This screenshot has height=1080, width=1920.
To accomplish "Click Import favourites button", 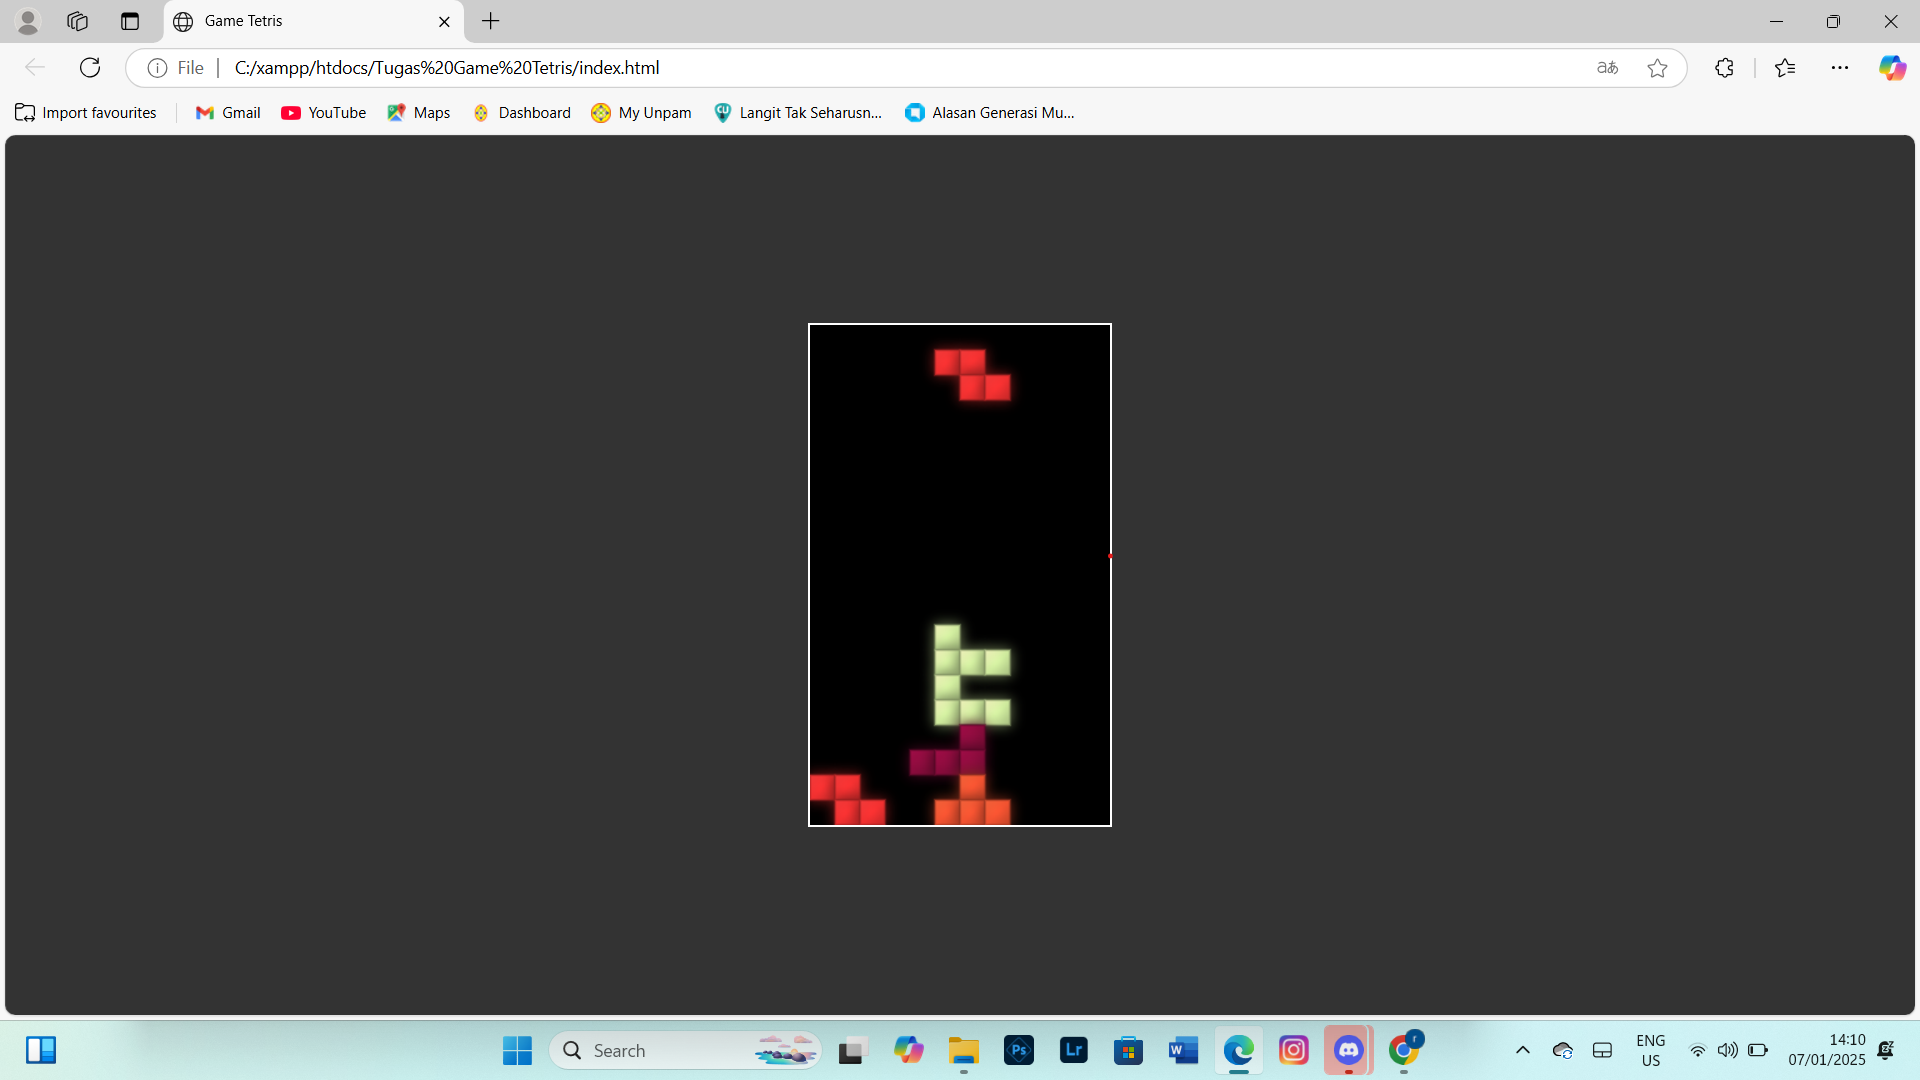I will 86,113.
